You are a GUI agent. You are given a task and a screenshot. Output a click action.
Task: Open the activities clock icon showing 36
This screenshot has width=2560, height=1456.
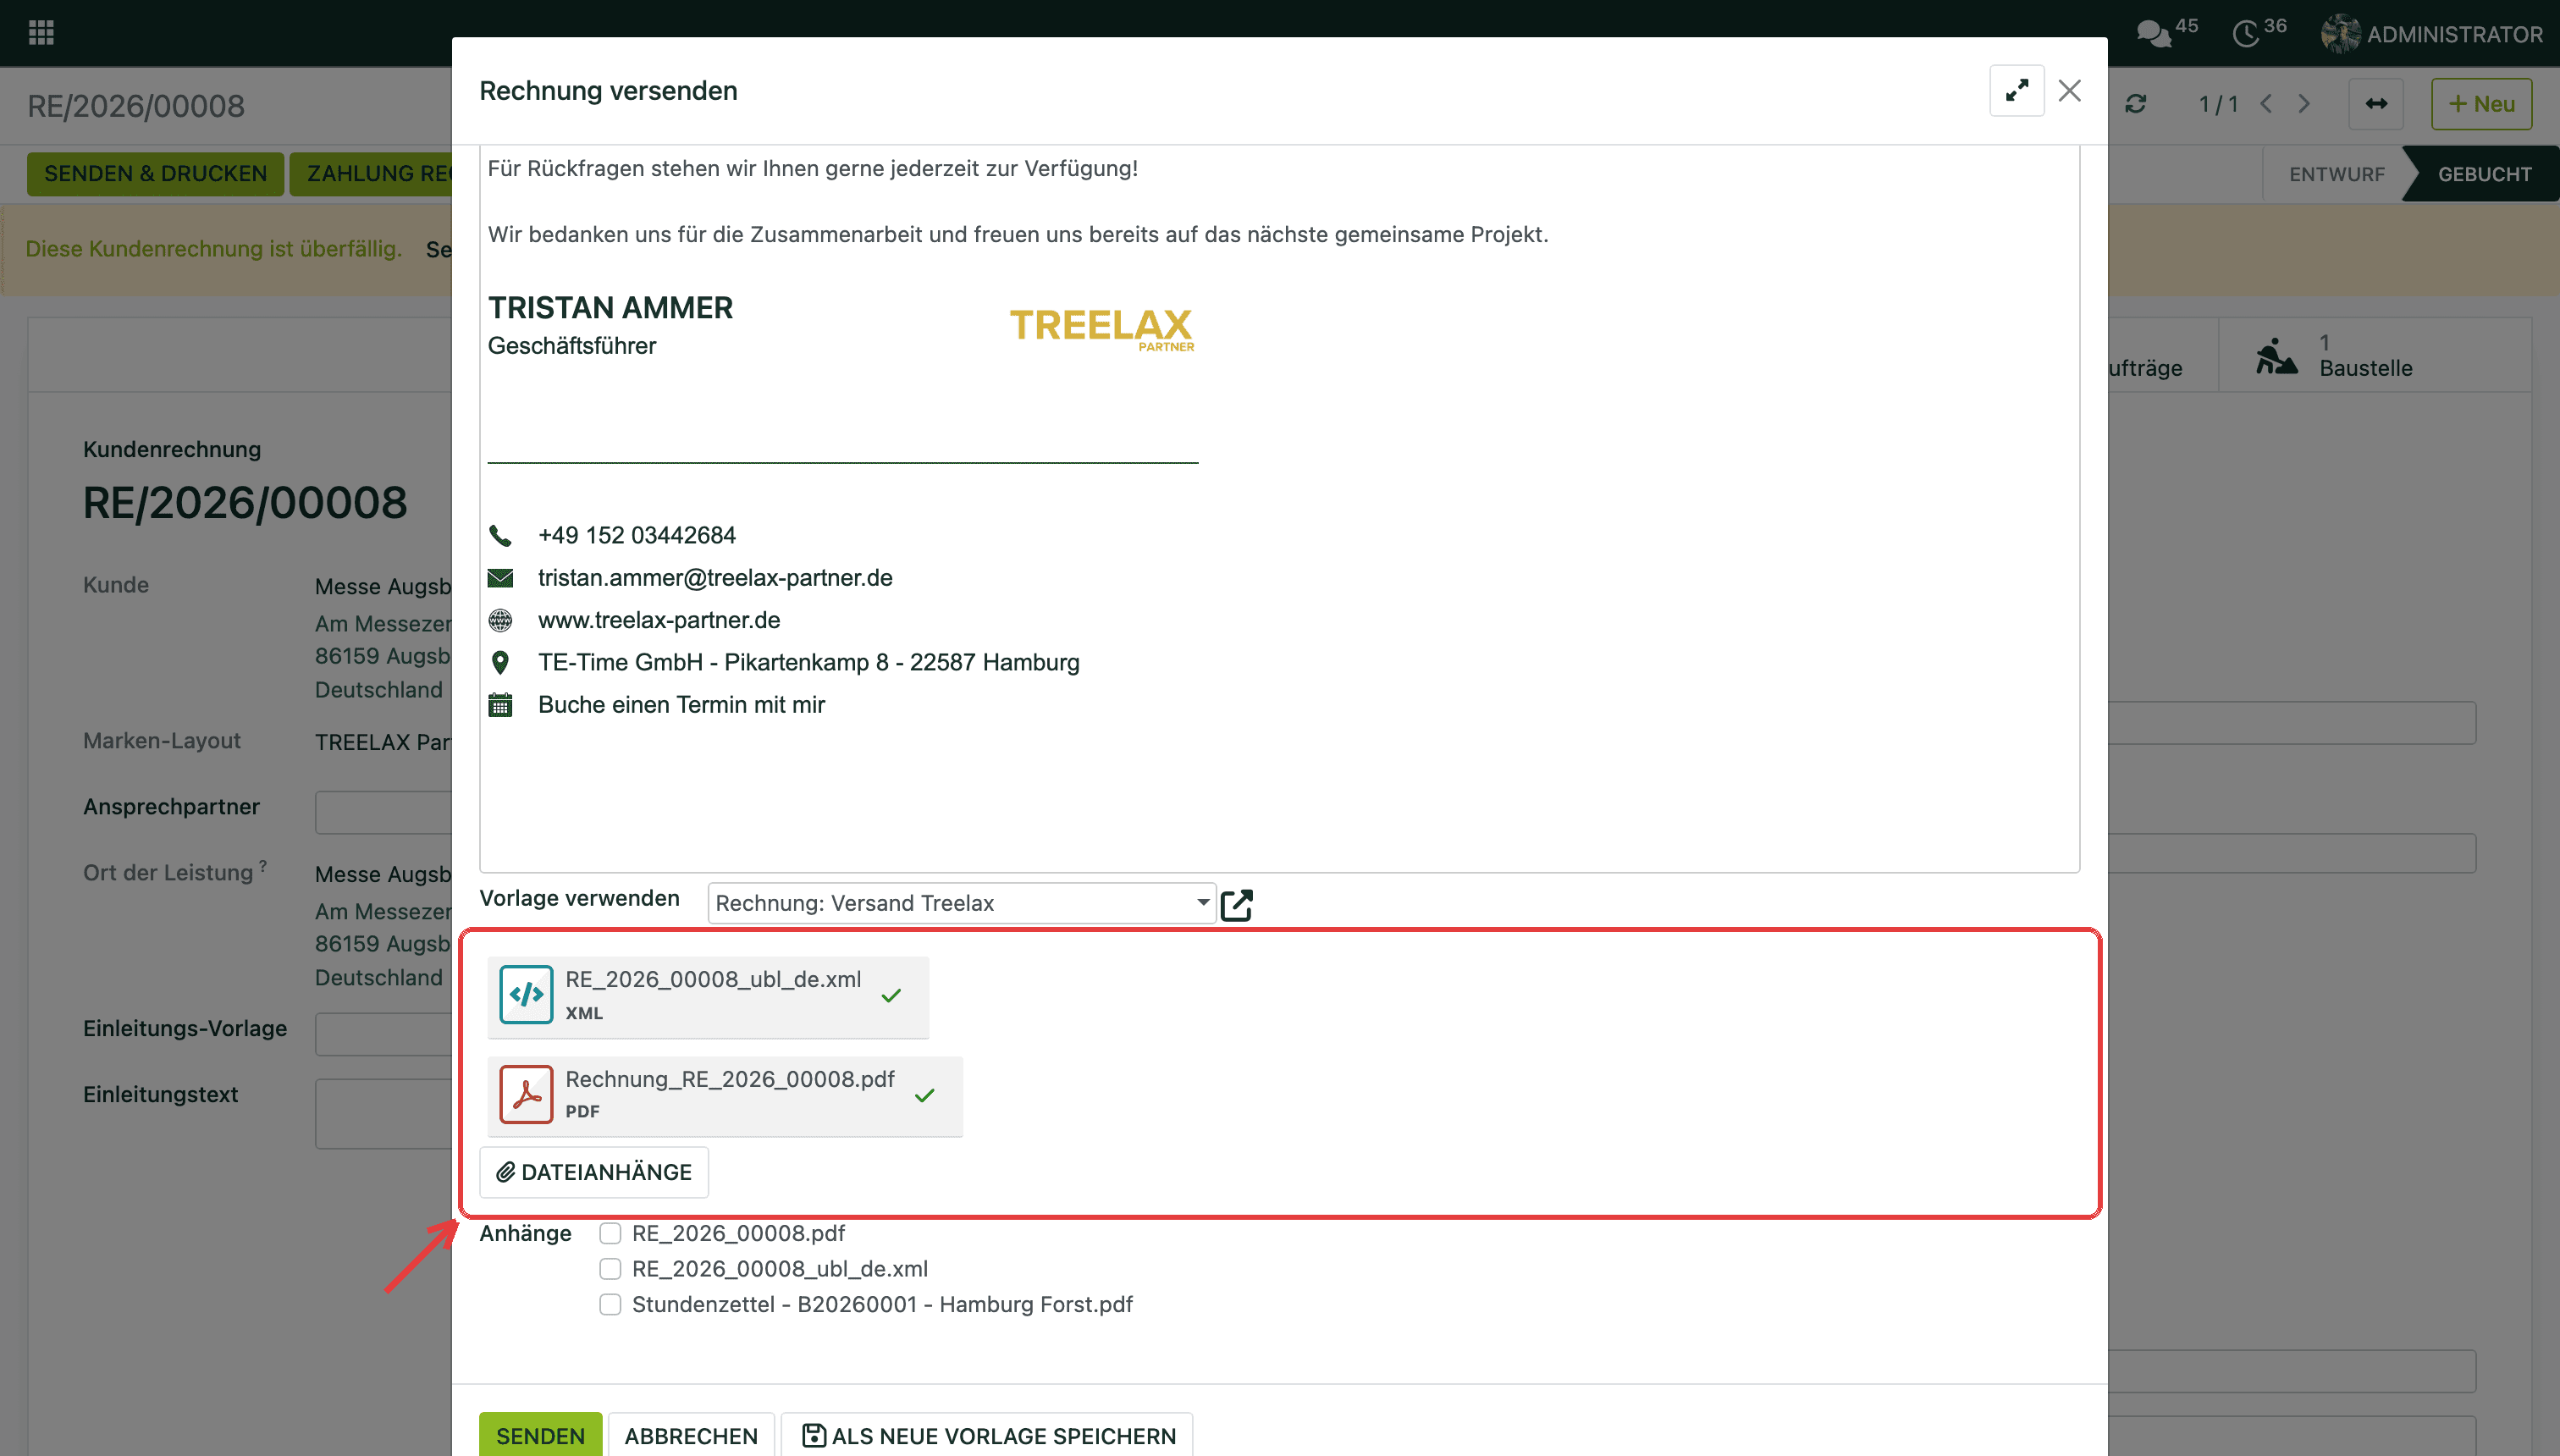[2258, 32]
